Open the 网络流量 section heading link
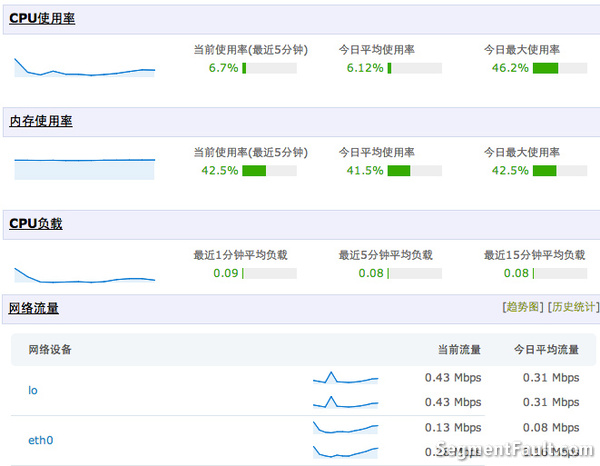600x466 pixels. 34,307
